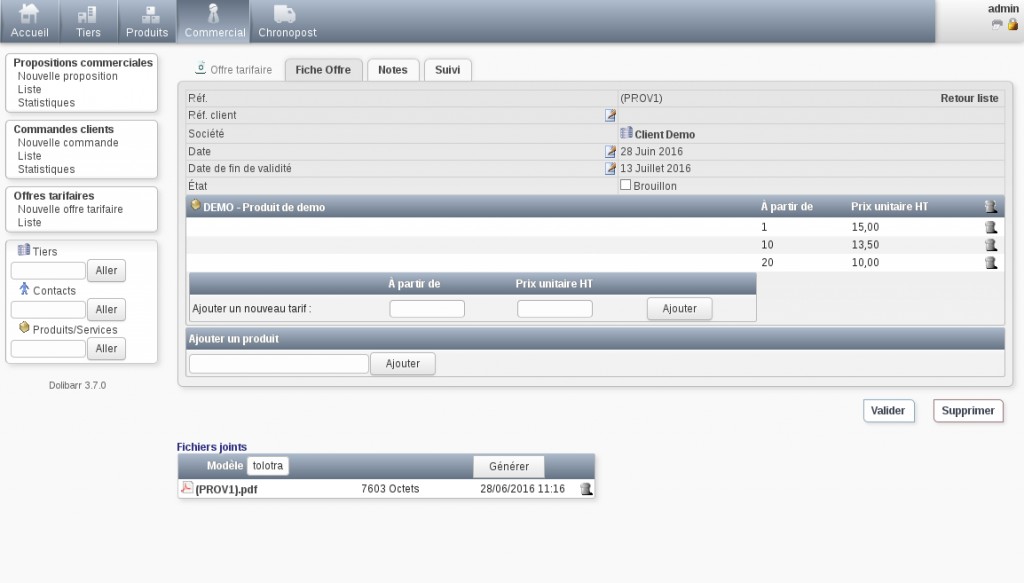Open the admin user link
The height and width of the screenshot is (583, 1024).
(1002, 8)
